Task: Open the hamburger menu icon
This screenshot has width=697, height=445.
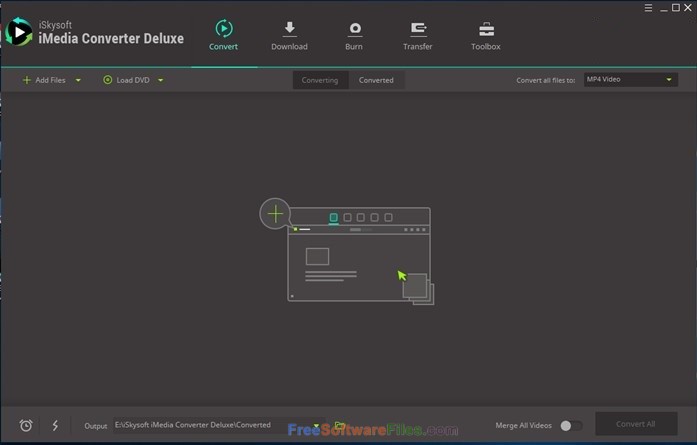Action: coord(649,8)
